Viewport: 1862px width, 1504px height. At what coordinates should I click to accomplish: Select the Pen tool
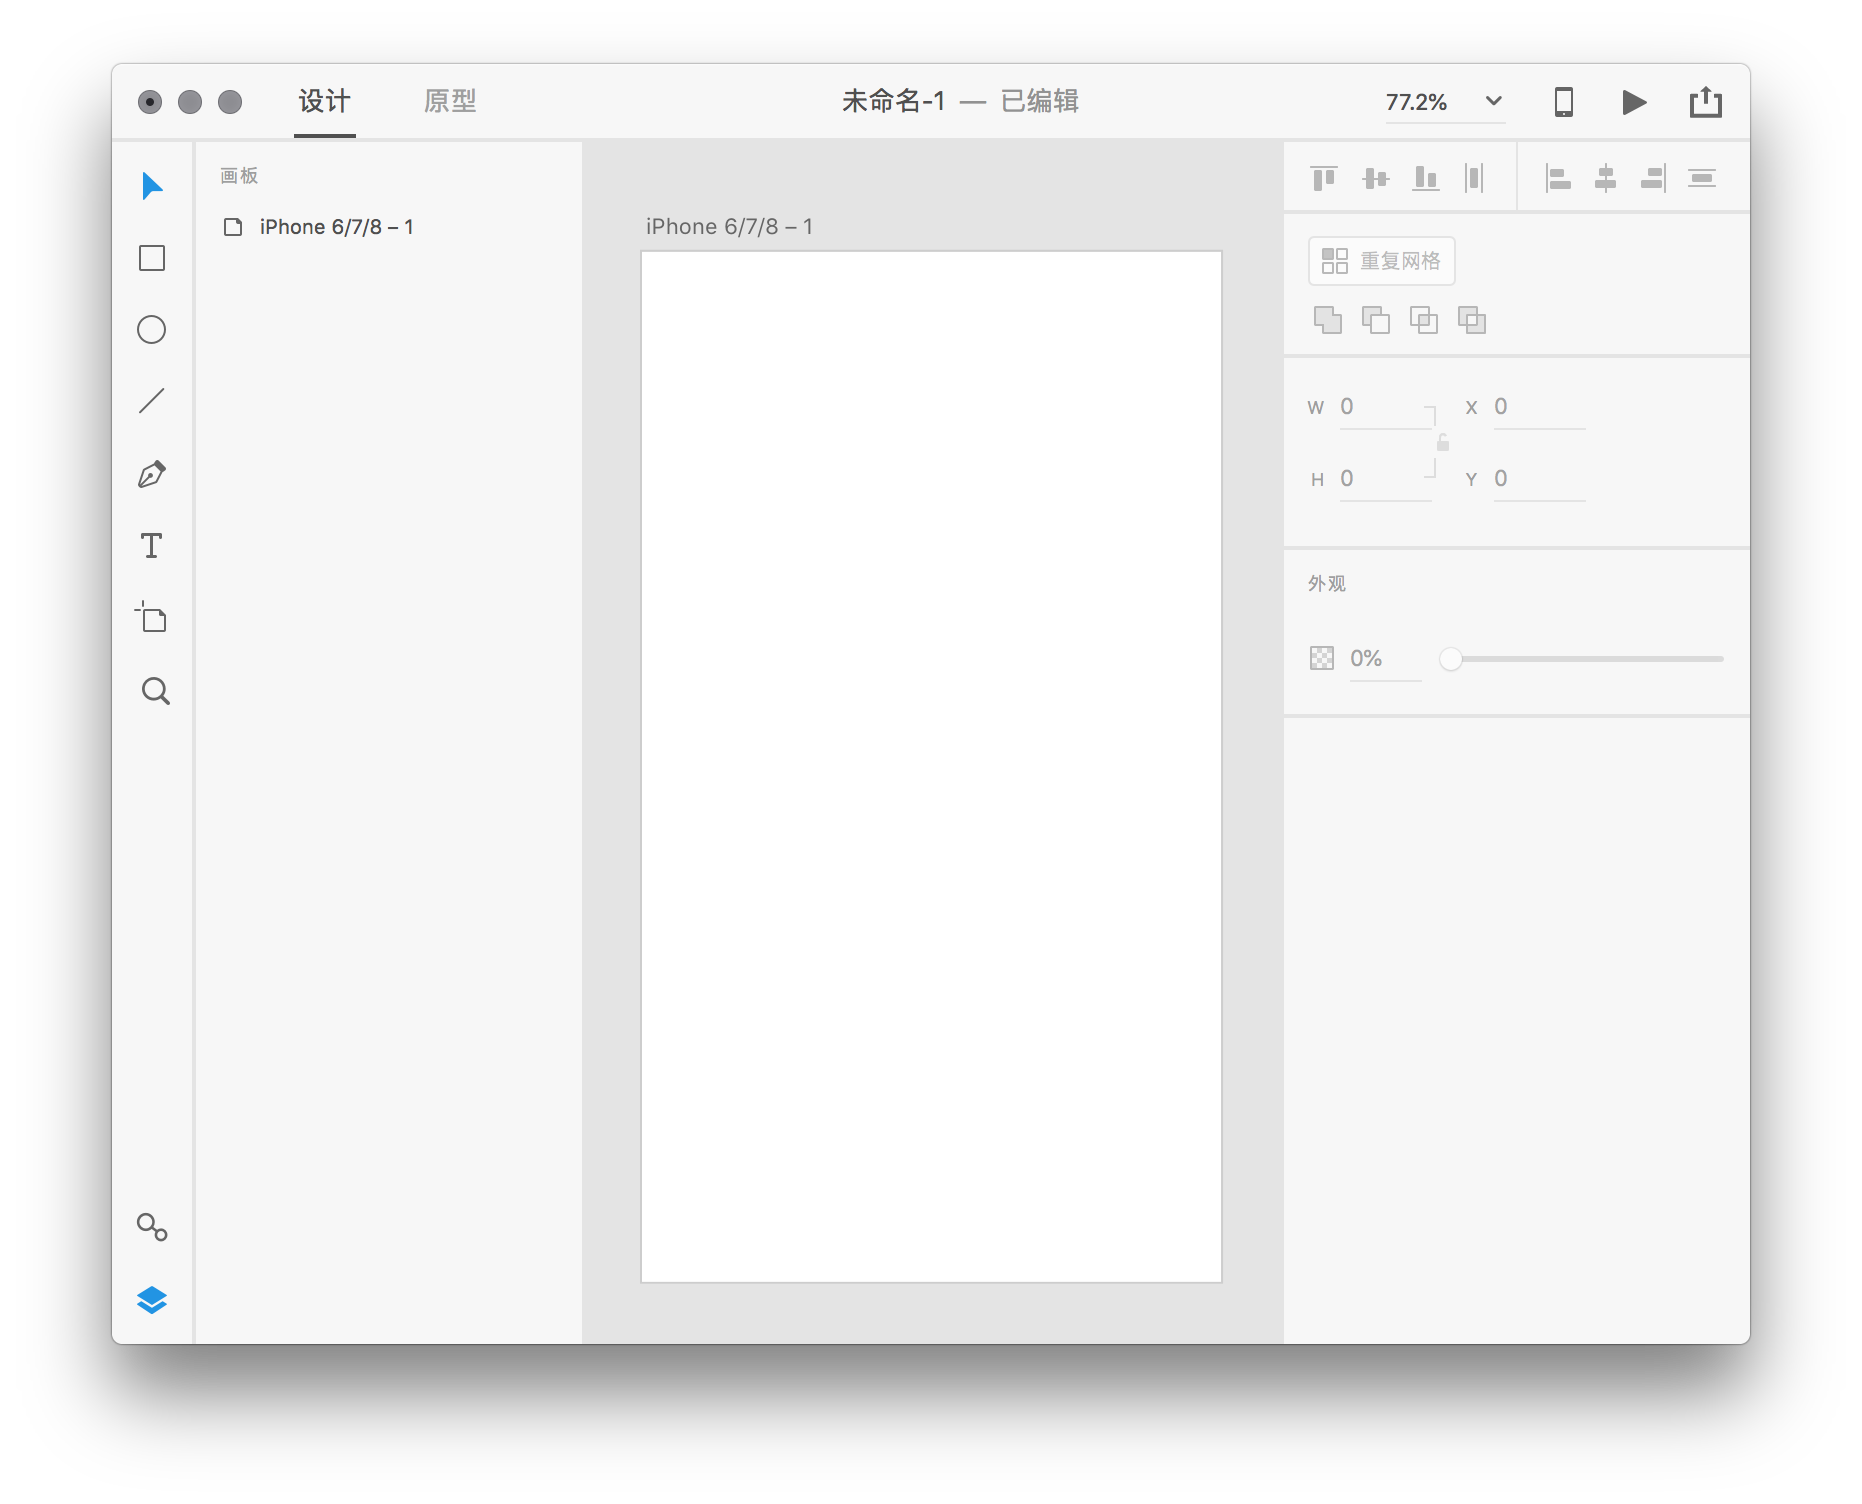tap(152, 474)
